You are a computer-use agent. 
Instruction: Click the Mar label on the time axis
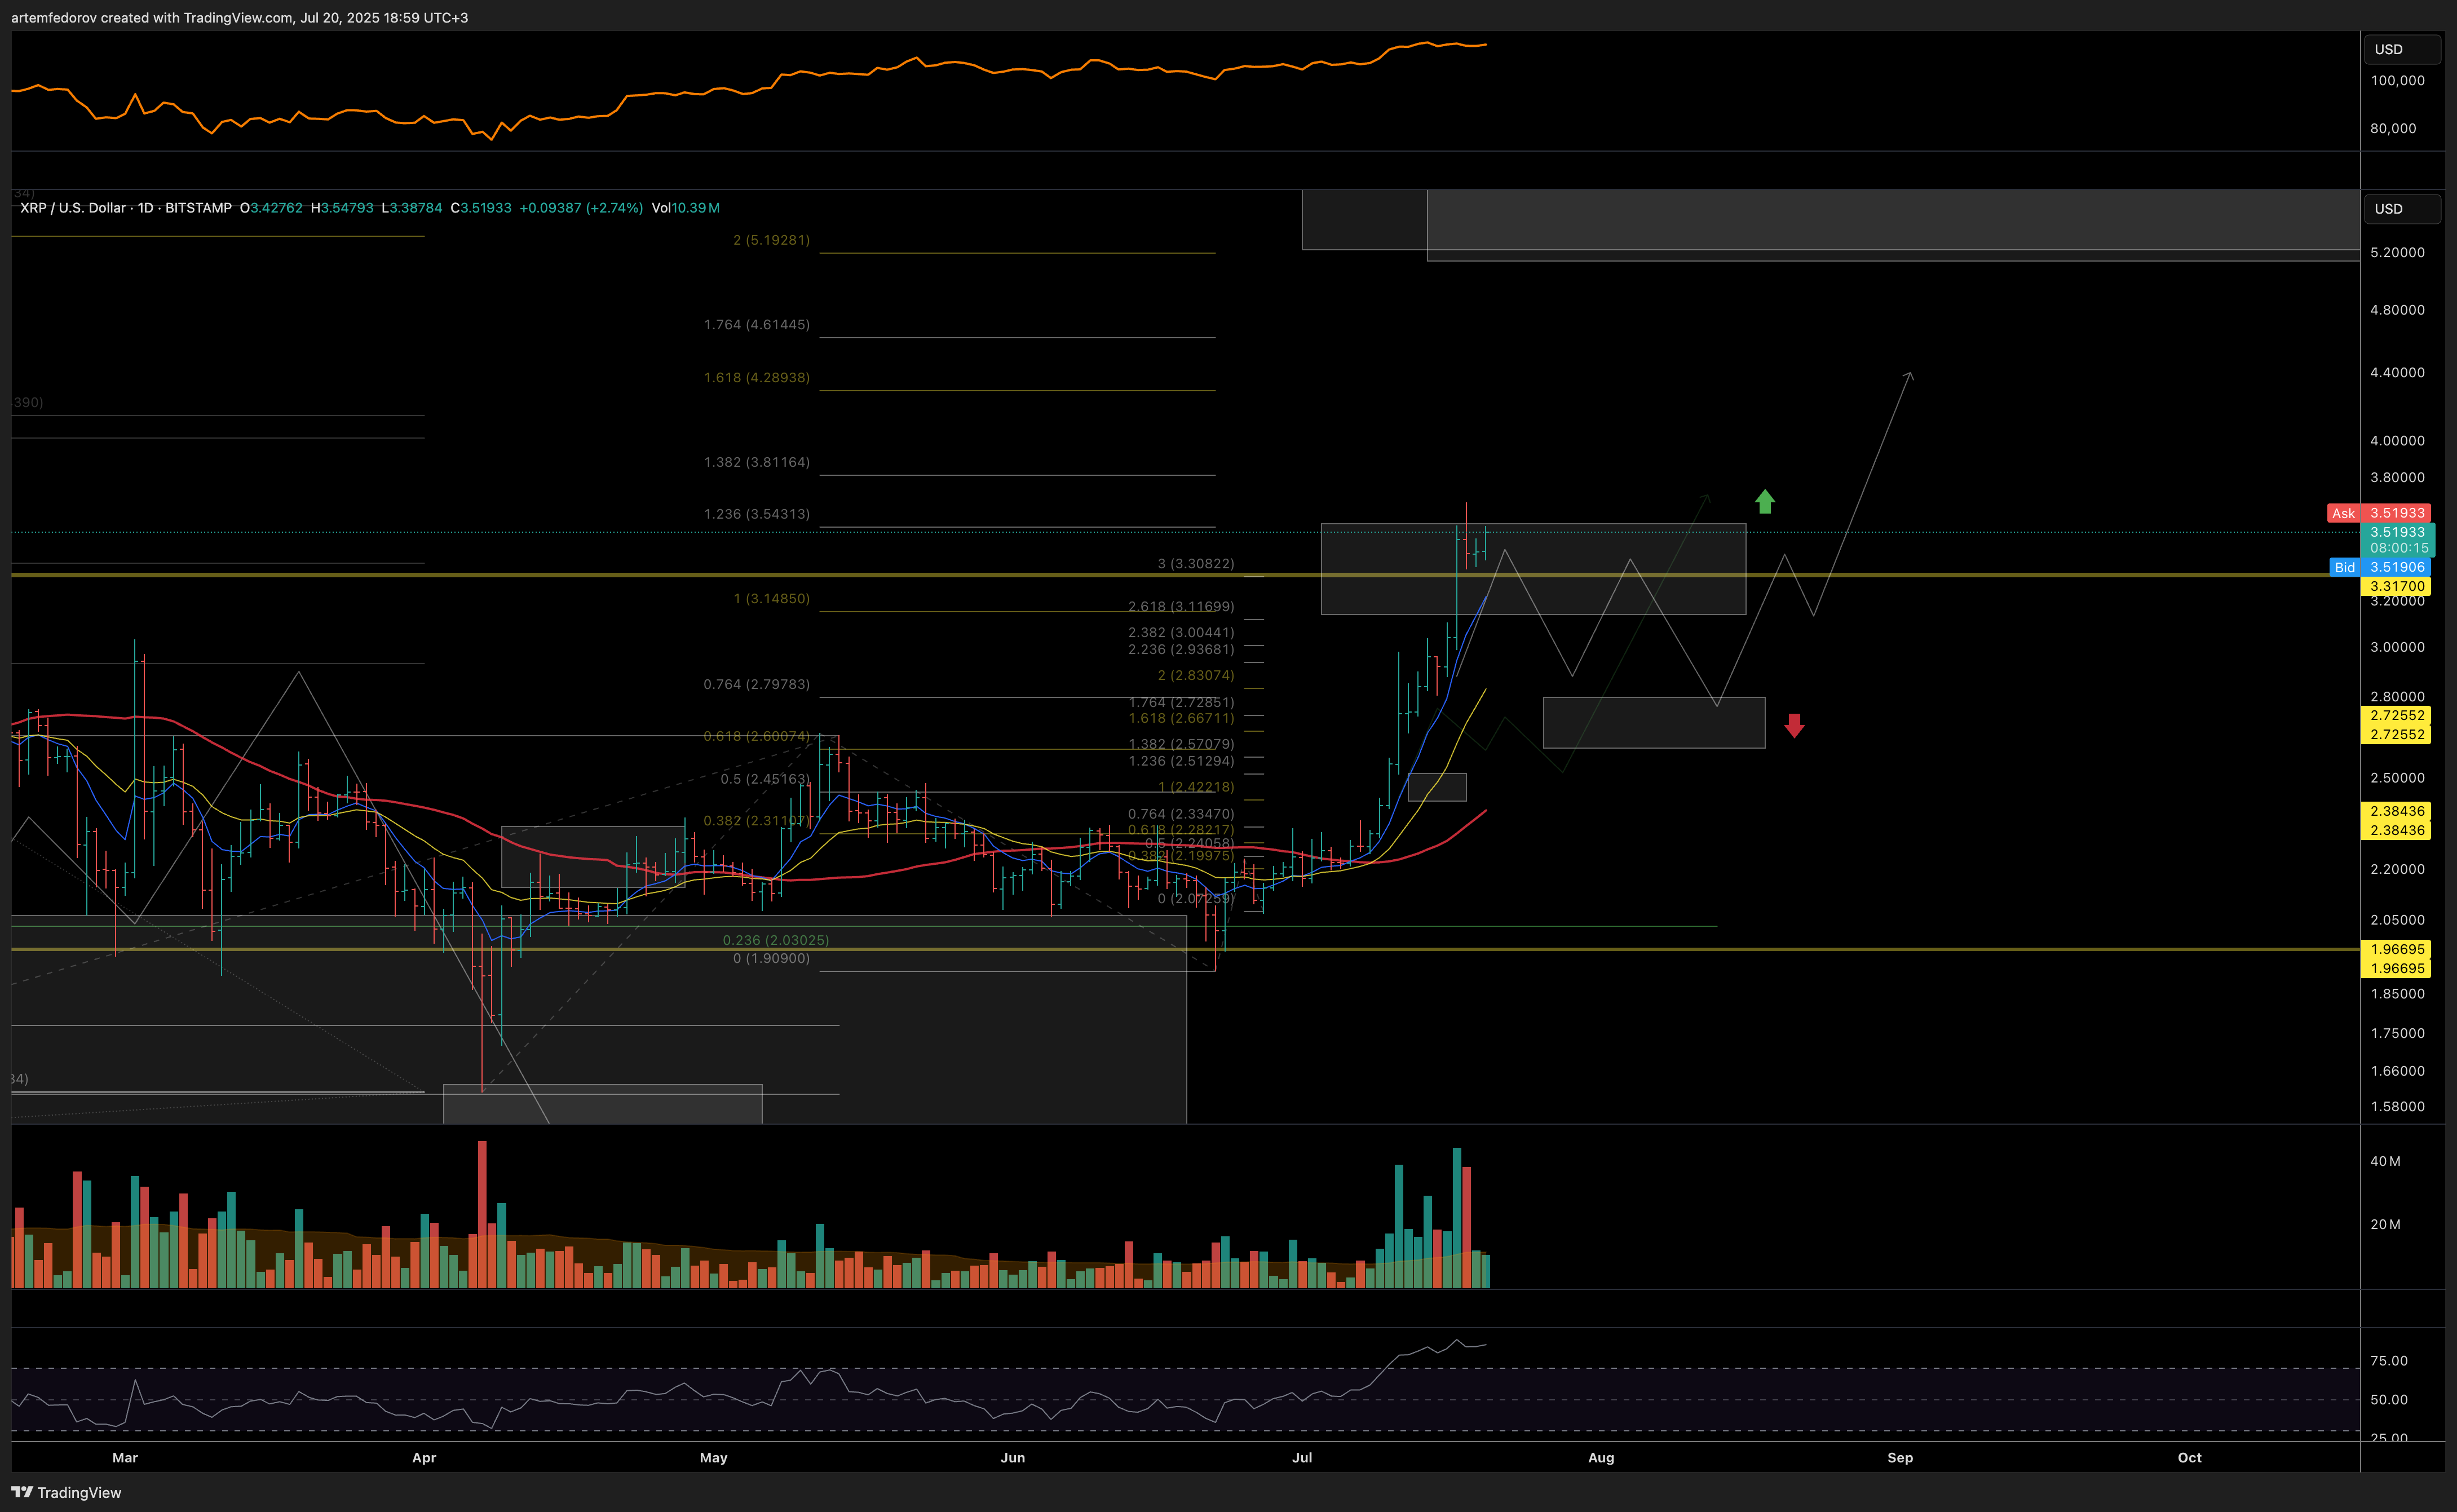(125, 1458)
